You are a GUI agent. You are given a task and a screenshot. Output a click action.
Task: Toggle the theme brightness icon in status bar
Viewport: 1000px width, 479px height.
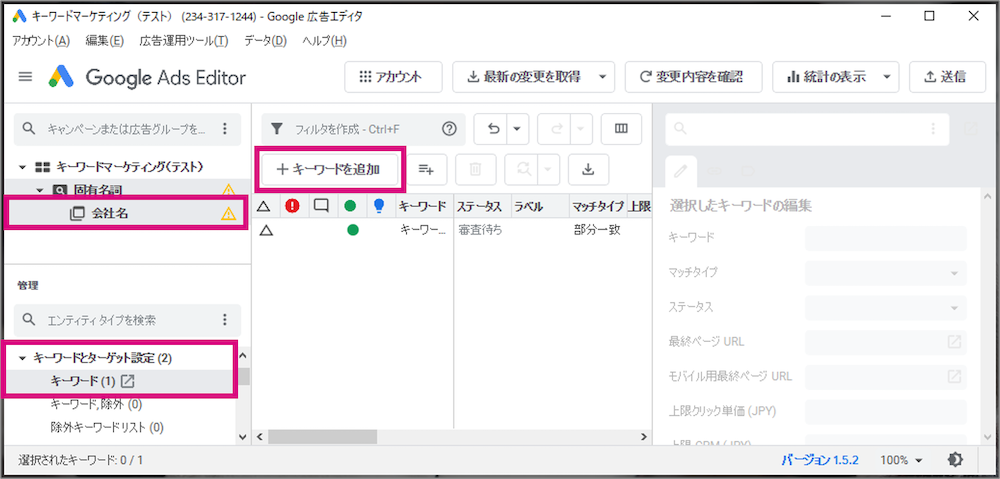(x=955, y=459)
